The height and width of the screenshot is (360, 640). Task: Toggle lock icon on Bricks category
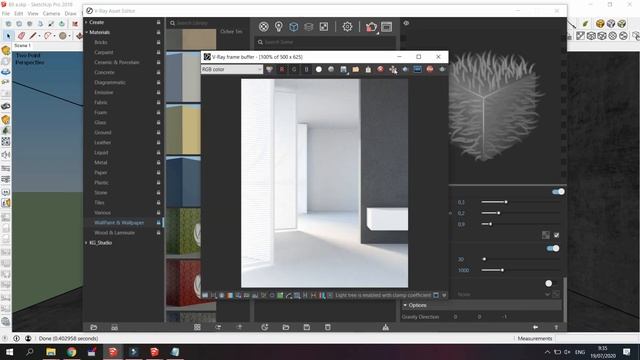click(158, 42)
